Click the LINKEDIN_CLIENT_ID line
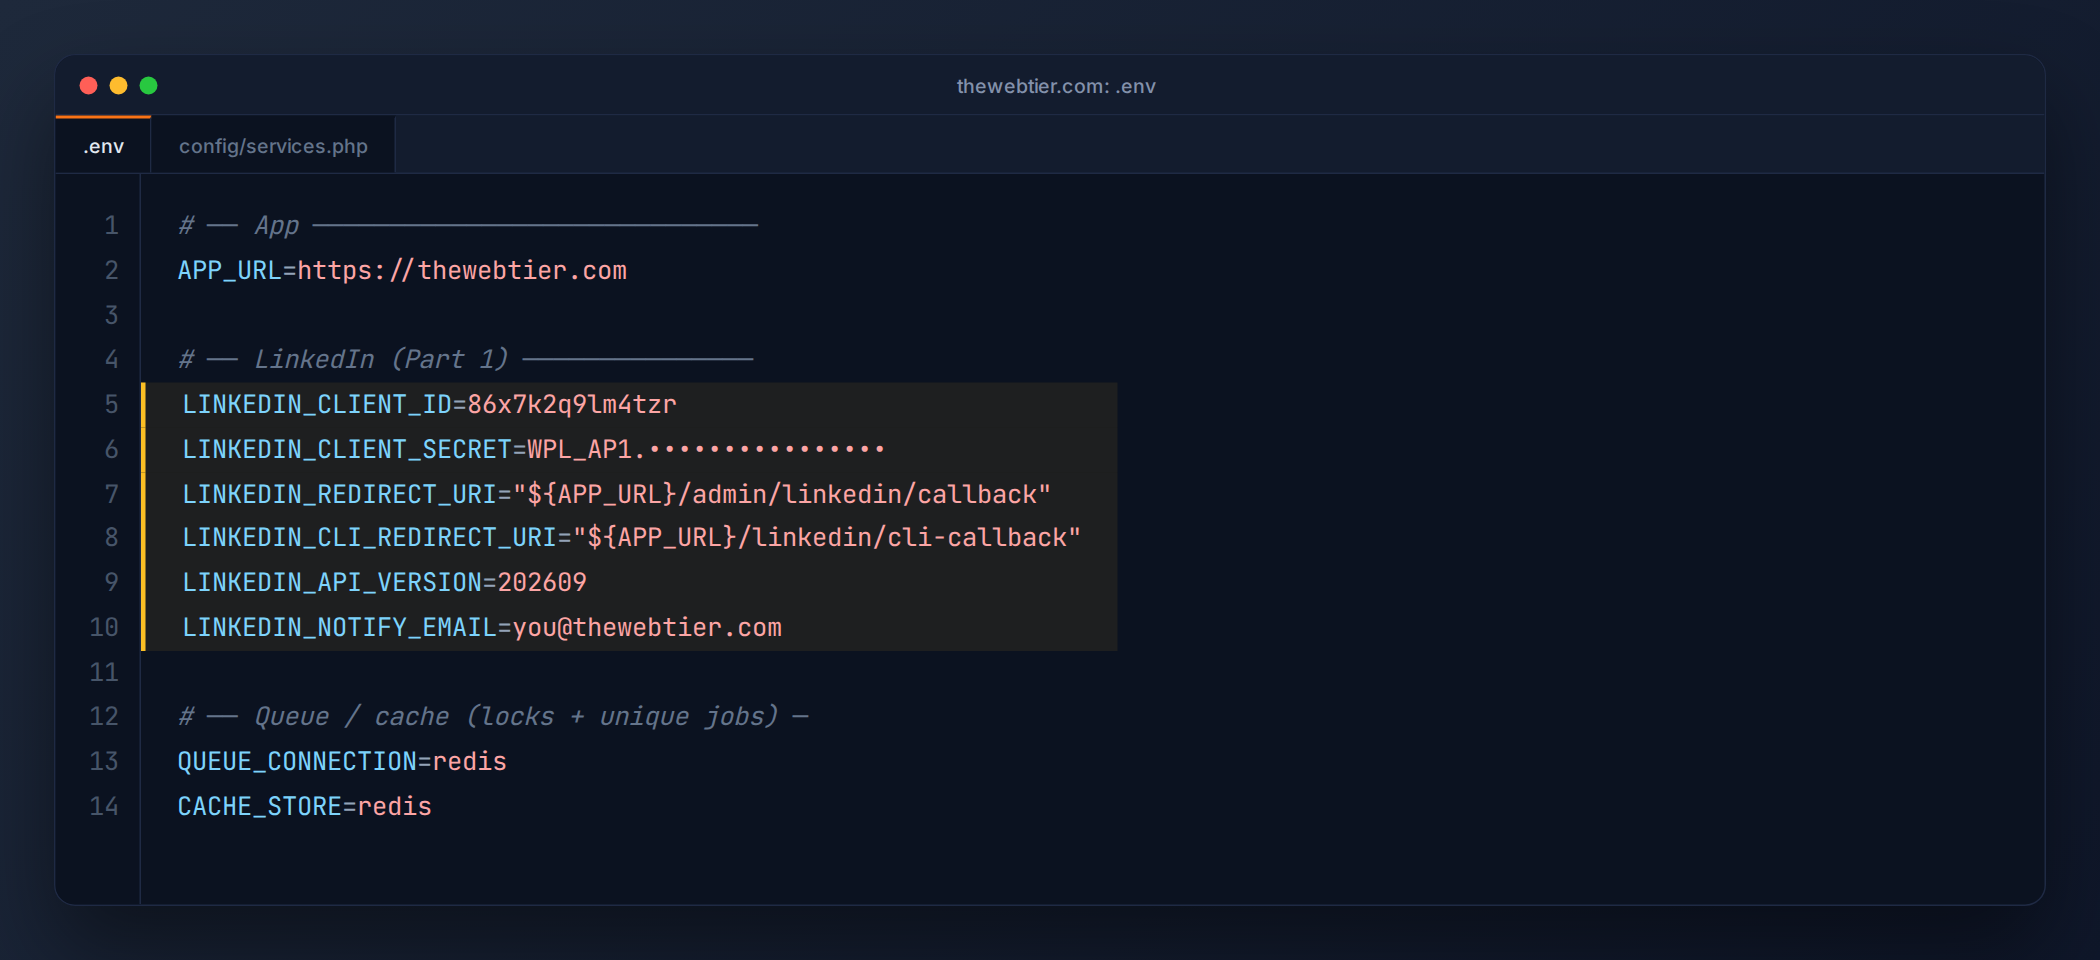This screenshot has height=960, width=2100. coord(430,405)
